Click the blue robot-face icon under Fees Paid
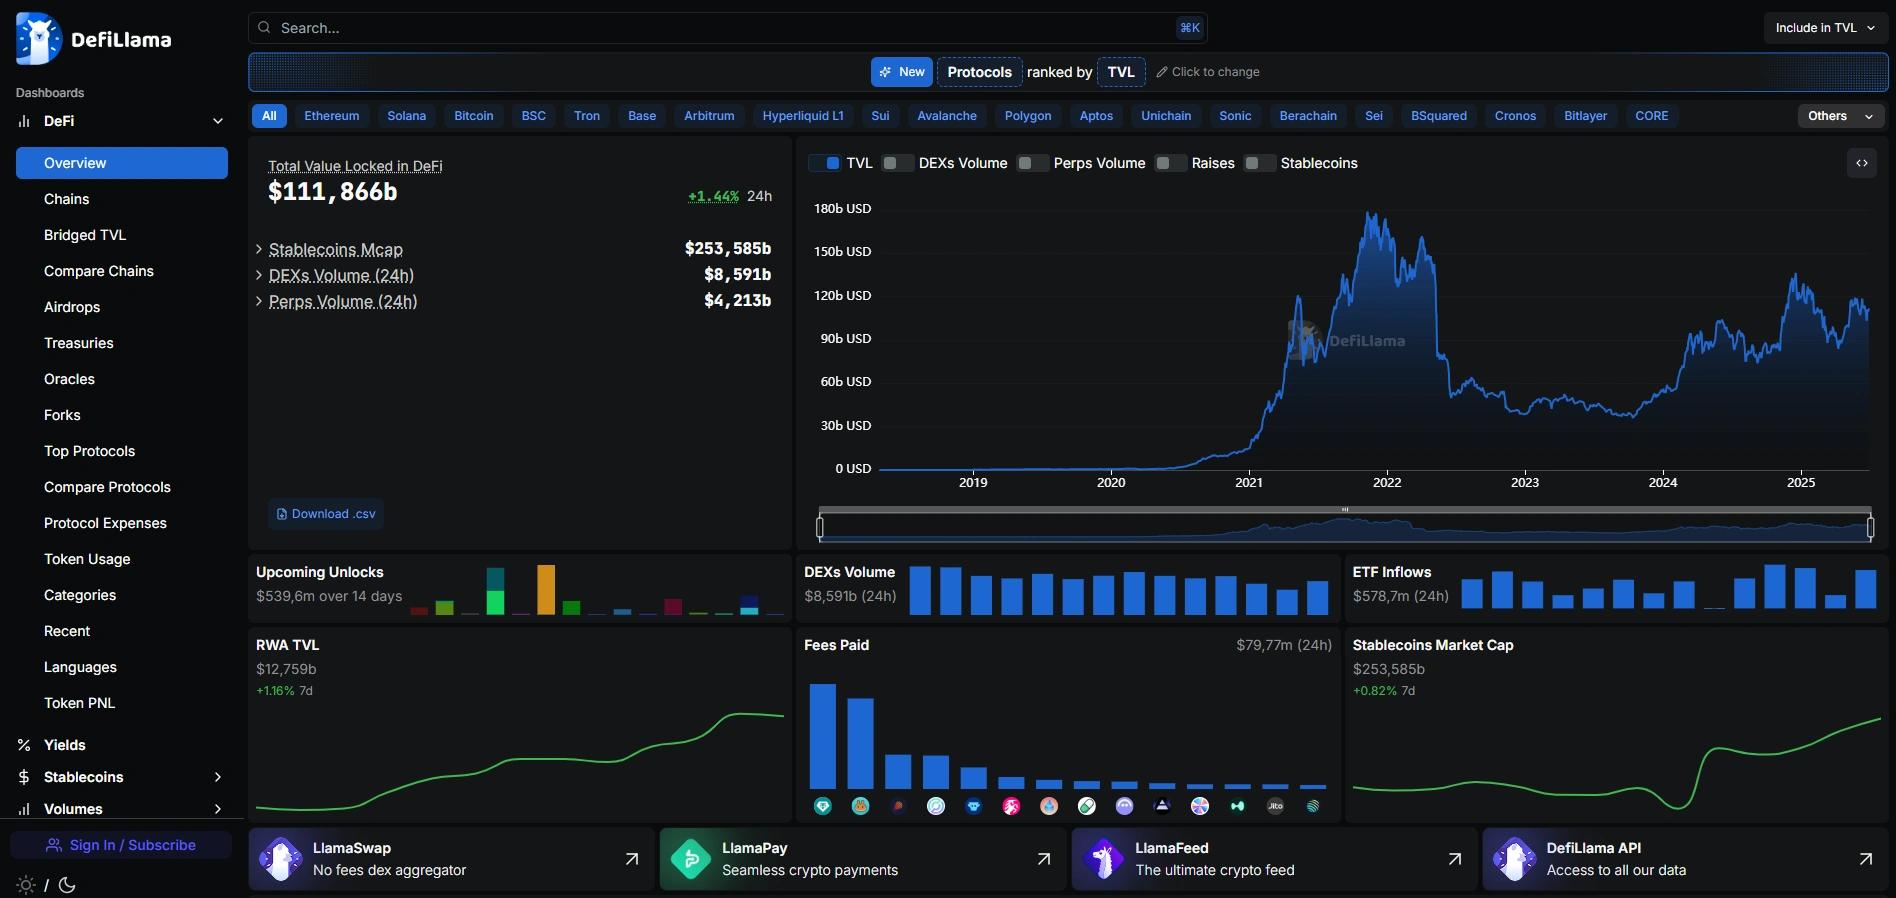 point(974,806)
